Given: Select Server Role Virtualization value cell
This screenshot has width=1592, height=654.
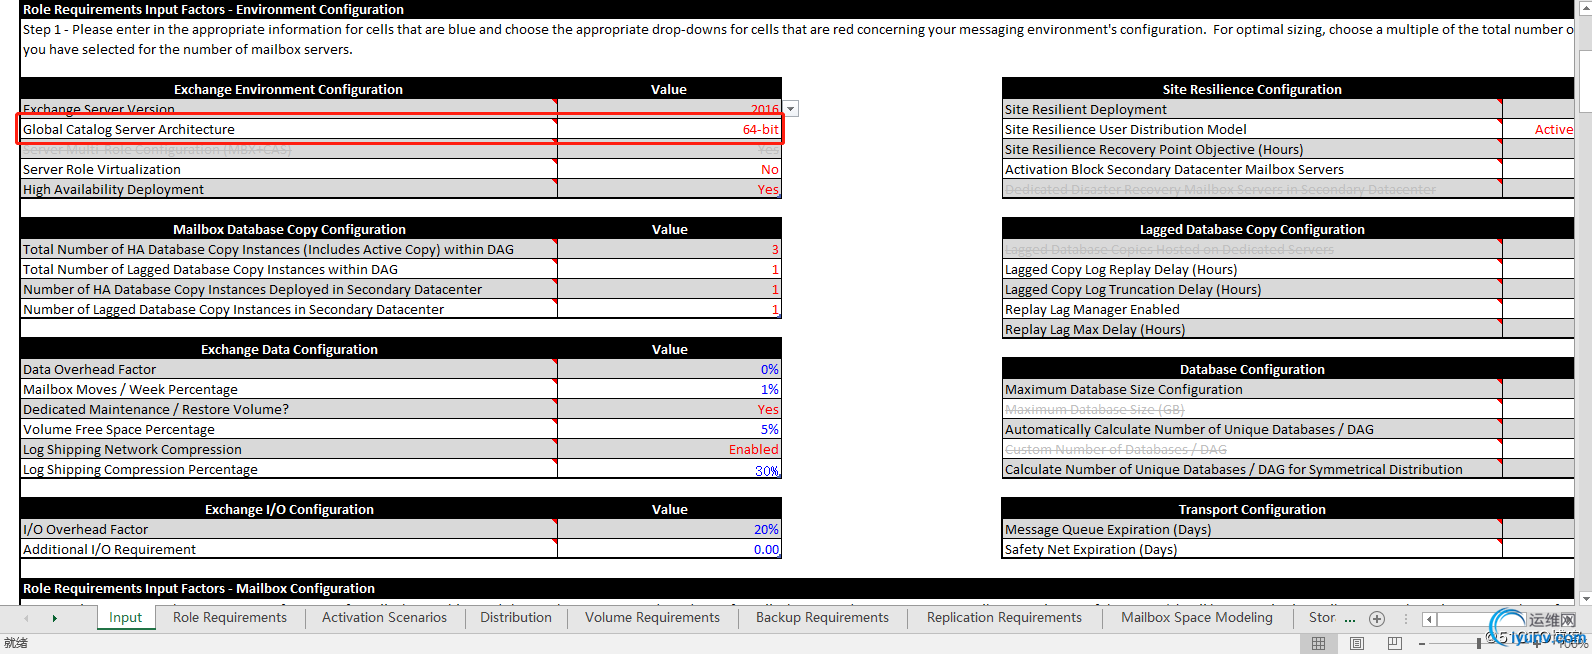Looking at the screenshot, I should tap(669, 169).
